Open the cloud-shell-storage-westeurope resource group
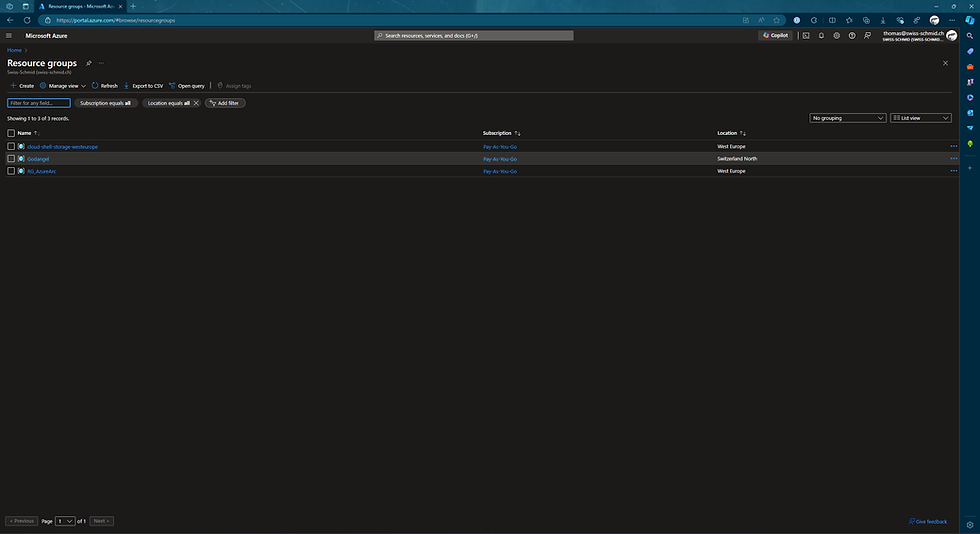980x534 pixels. (62, 146)
